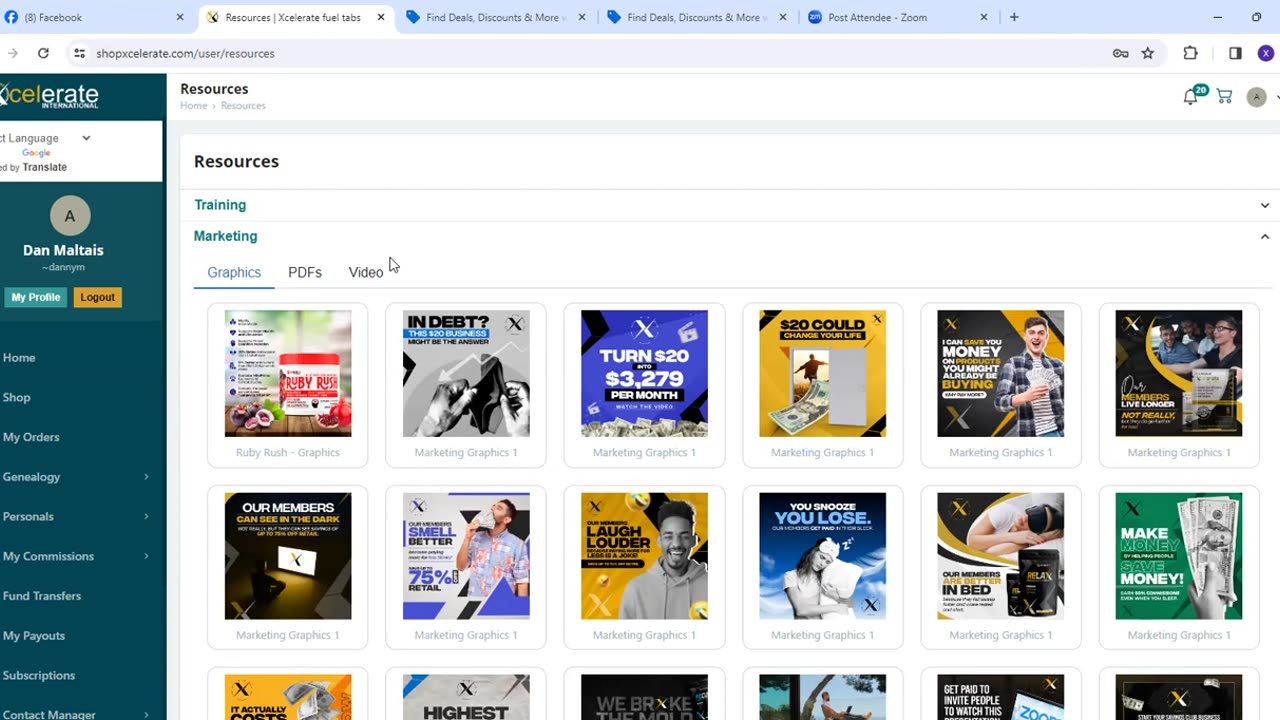The height and width of the screenshot is (720, 1280).
Task: Open a new browser tab
Action: tap(1014, 17)
